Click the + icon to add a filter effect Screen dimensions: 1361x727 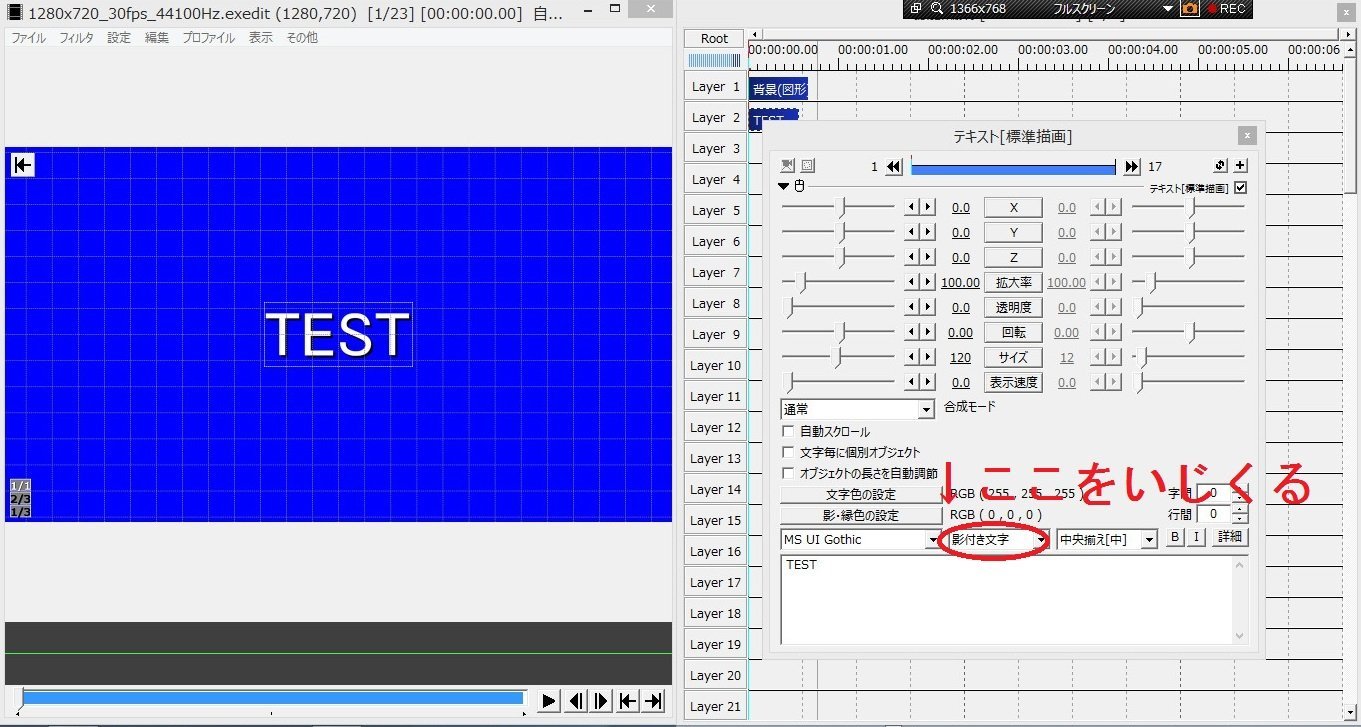(1240, 165)
